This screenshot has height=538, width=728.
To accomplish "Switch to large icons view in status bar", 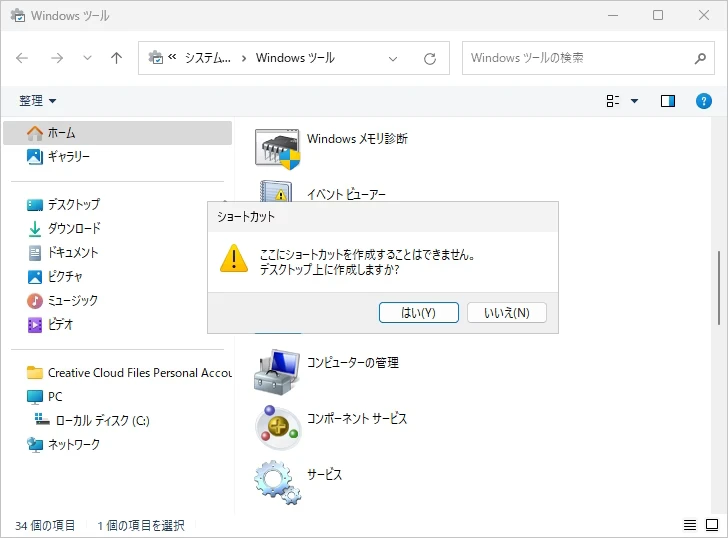I will (712, 525).
